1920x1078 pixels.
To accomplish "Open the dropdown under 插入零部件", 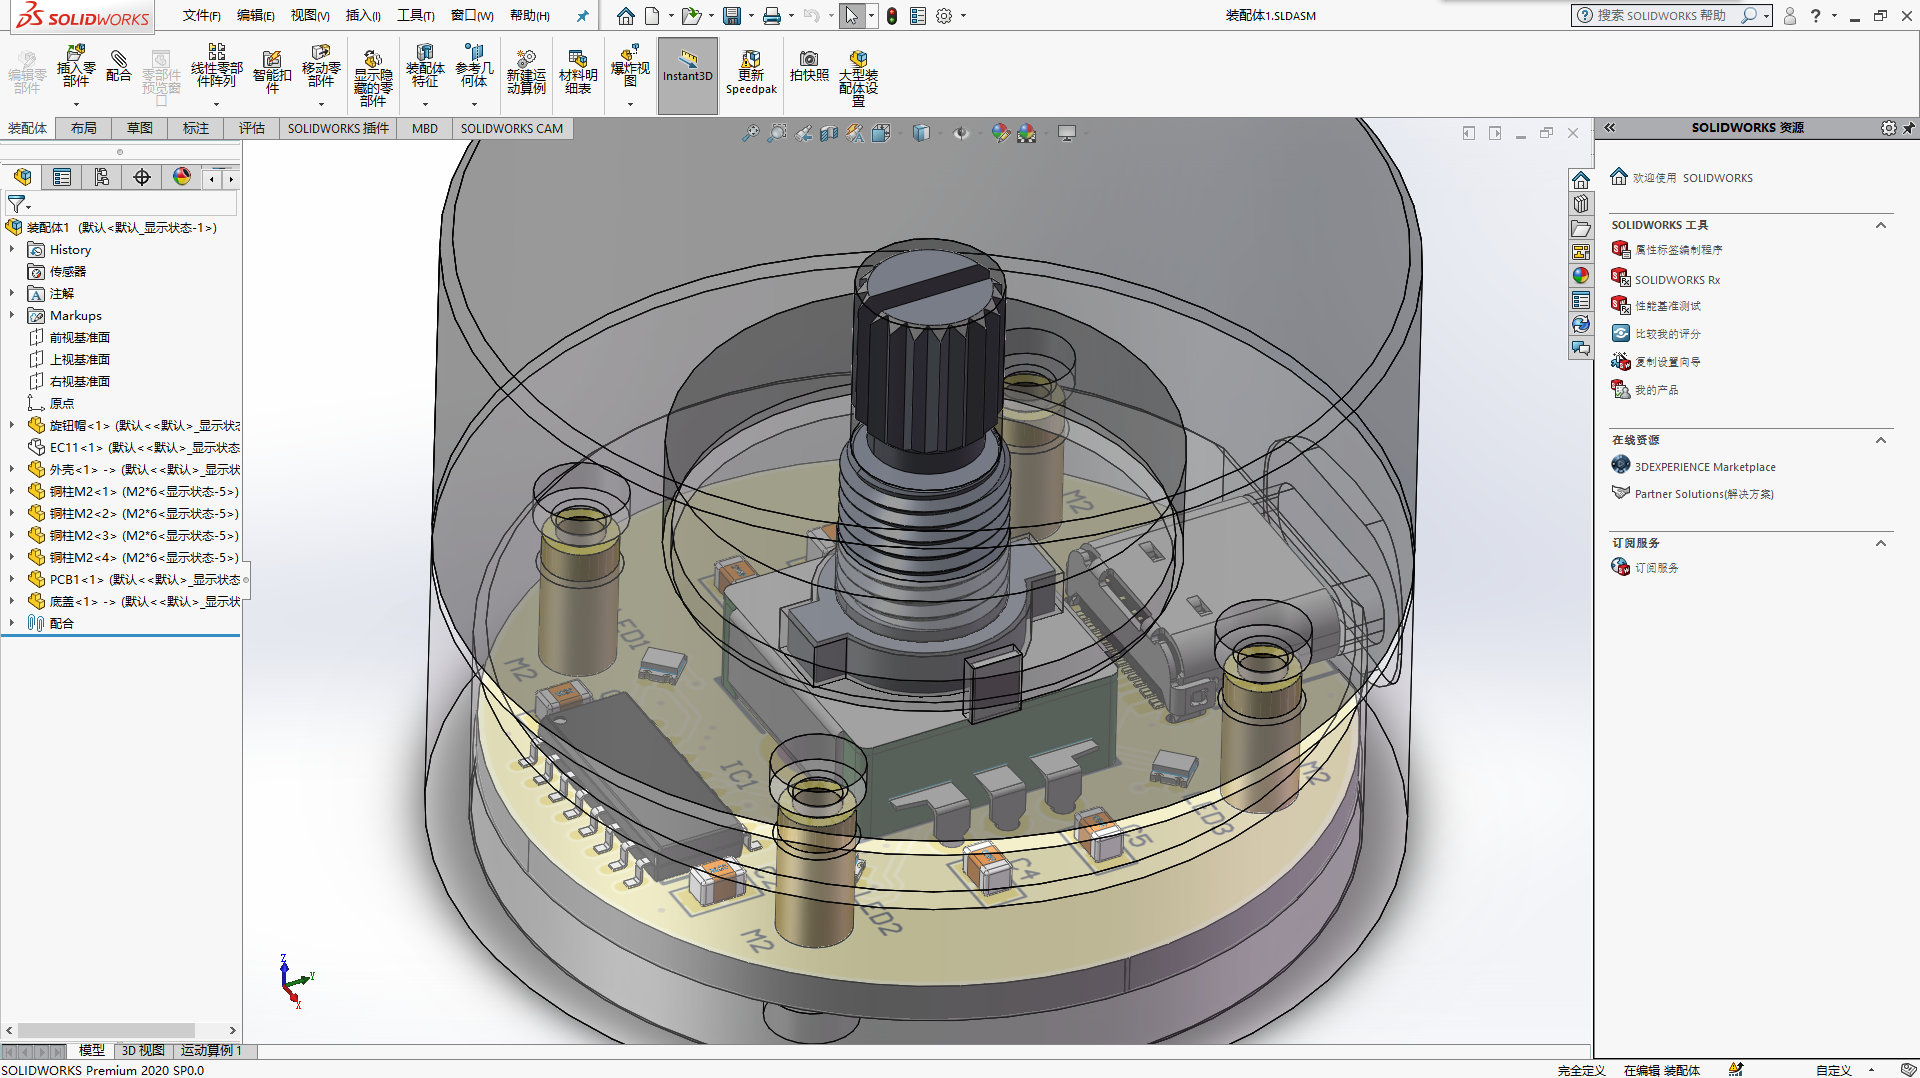I will (x=76, y=104).
